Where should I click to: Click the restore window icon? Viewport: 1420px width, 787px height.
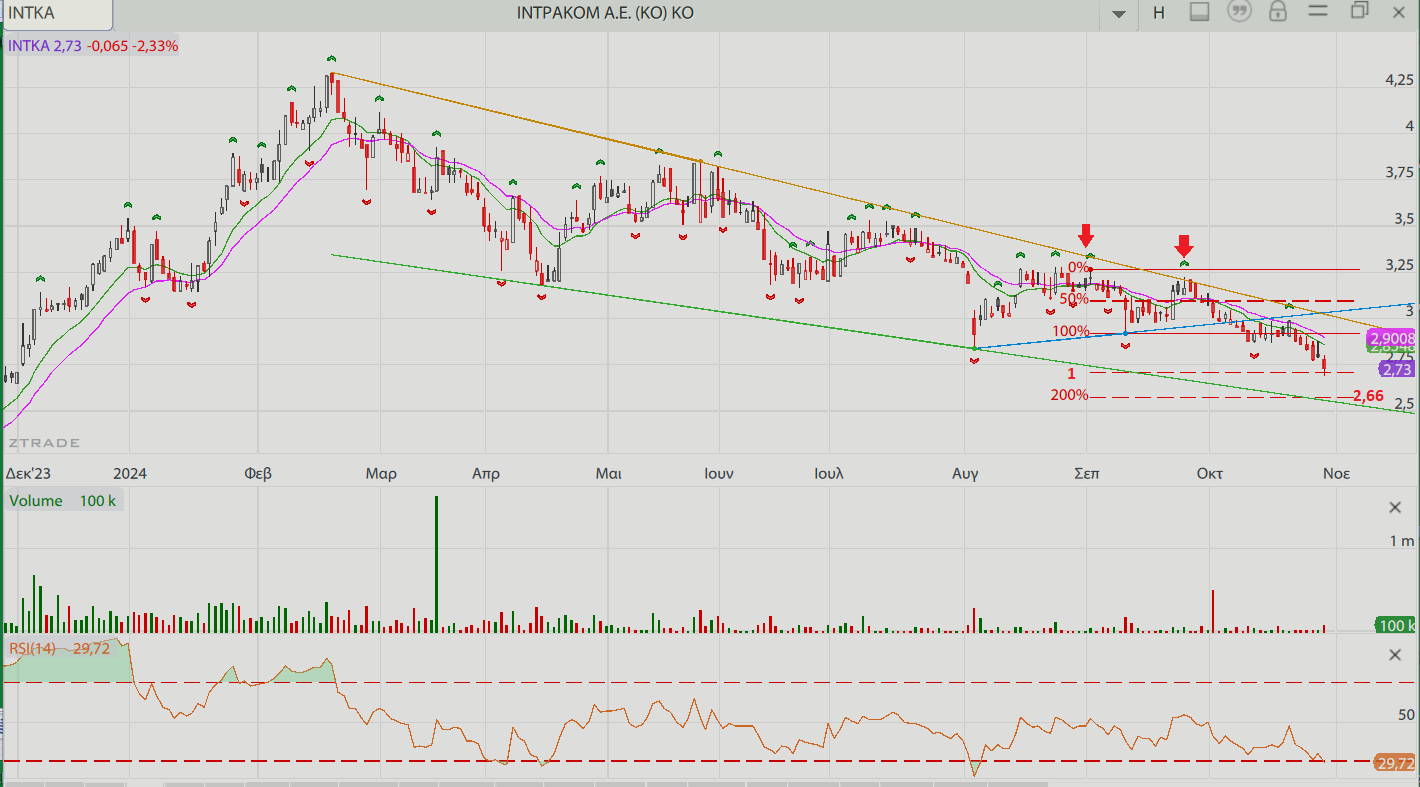(1359, 11)
